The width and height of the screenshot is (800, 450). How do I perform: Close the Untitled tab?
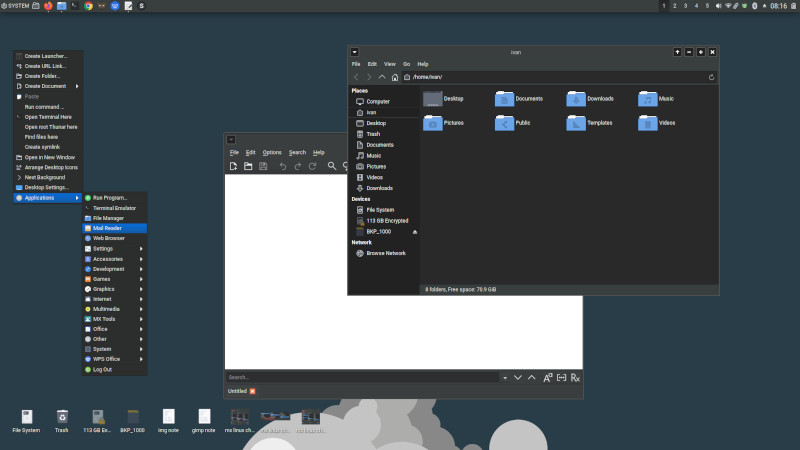(x=253, y=391)
